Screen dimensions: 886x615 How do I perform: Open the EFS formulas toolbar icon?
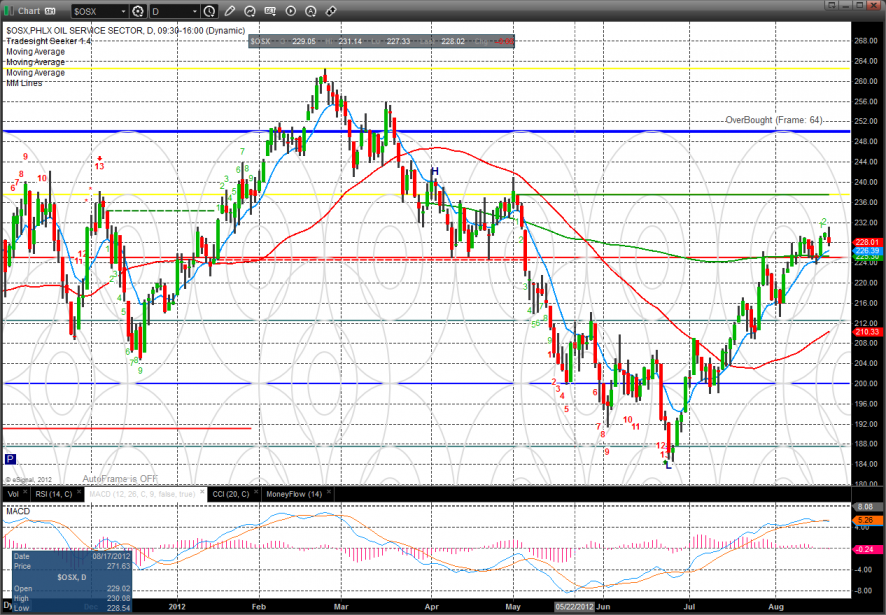tap(270, 11)
